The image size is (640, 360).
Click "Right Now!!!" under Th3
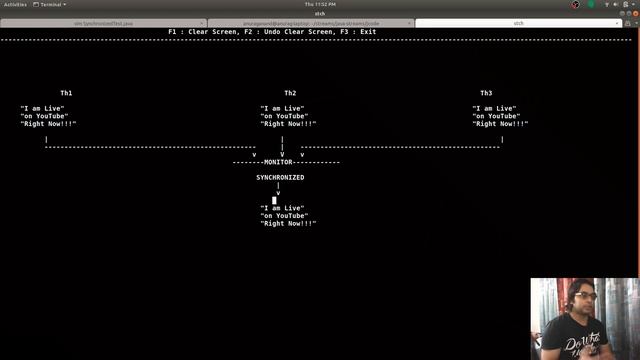500,124
